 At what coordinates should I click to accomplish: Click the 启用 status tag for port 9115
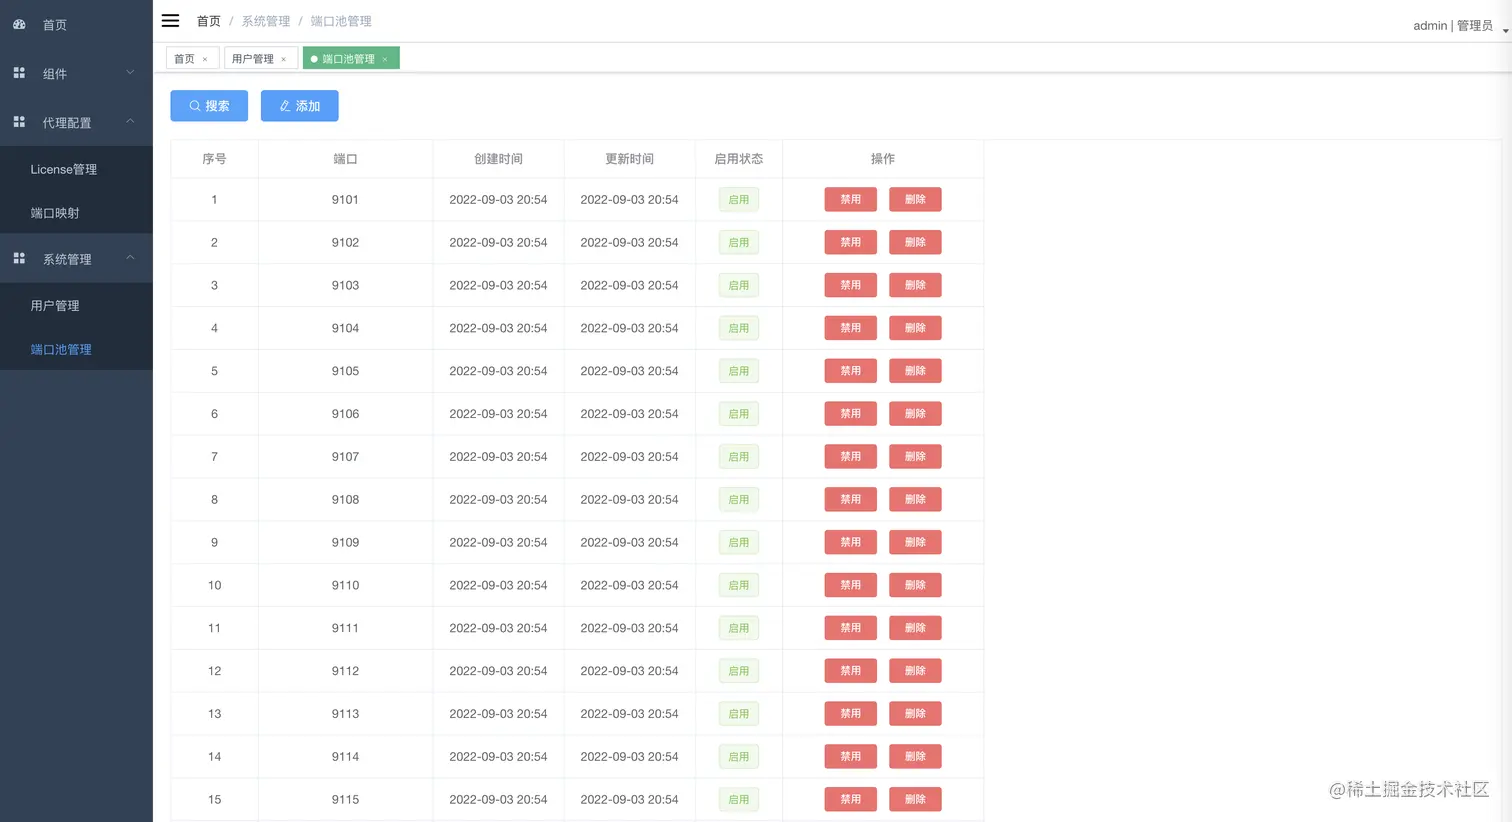[x=739, y=799]
